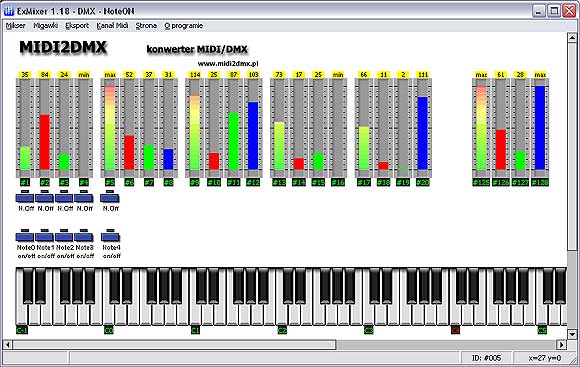Click the vertical scrollbar up arrow
This screenshot has width=580, height=367.
(572, 37)
